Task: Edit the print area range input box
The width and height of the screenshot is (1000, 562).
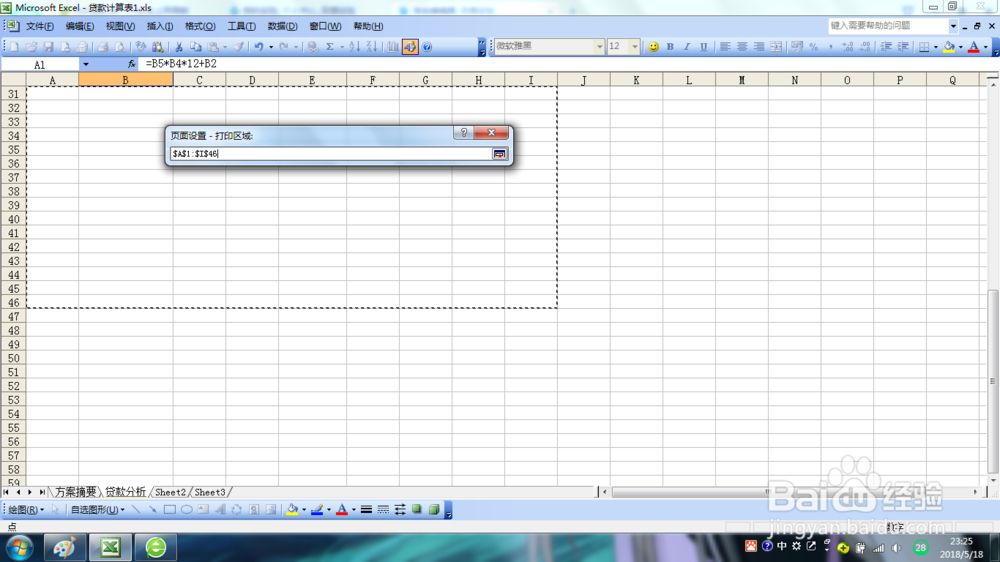Action: click(330, 154)
